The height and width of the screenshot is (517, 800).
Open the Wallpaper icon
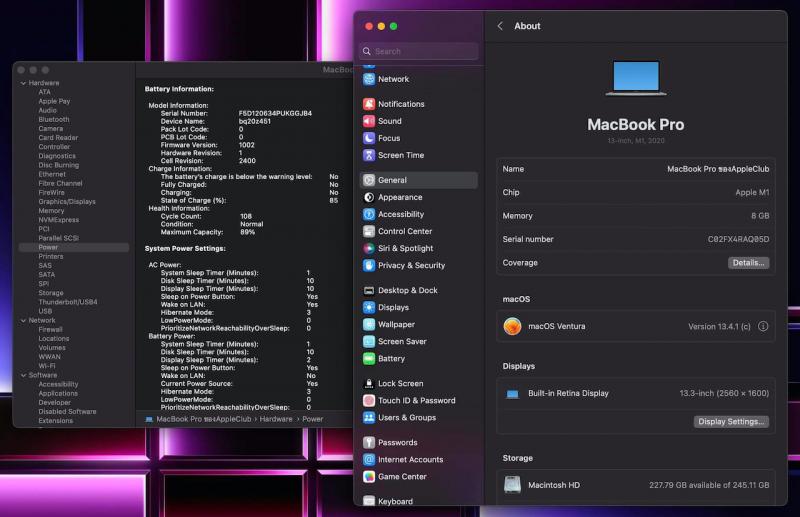(369, 325)
